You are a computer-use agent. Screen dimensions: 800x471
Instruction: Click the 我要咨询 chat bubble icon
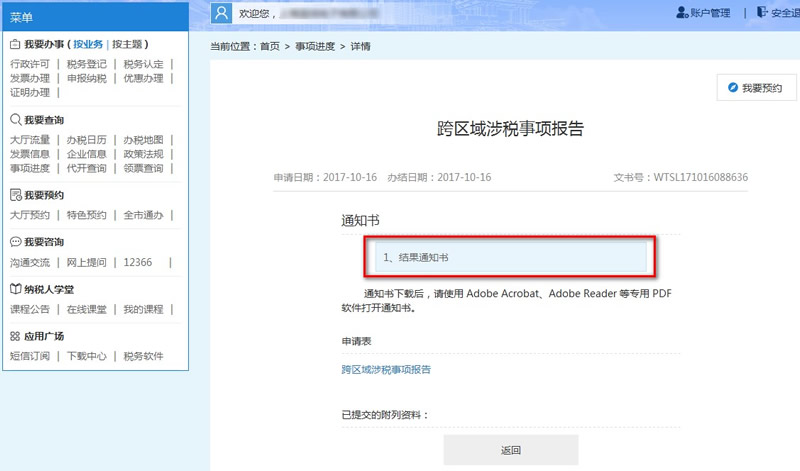[x=15, y=243]
